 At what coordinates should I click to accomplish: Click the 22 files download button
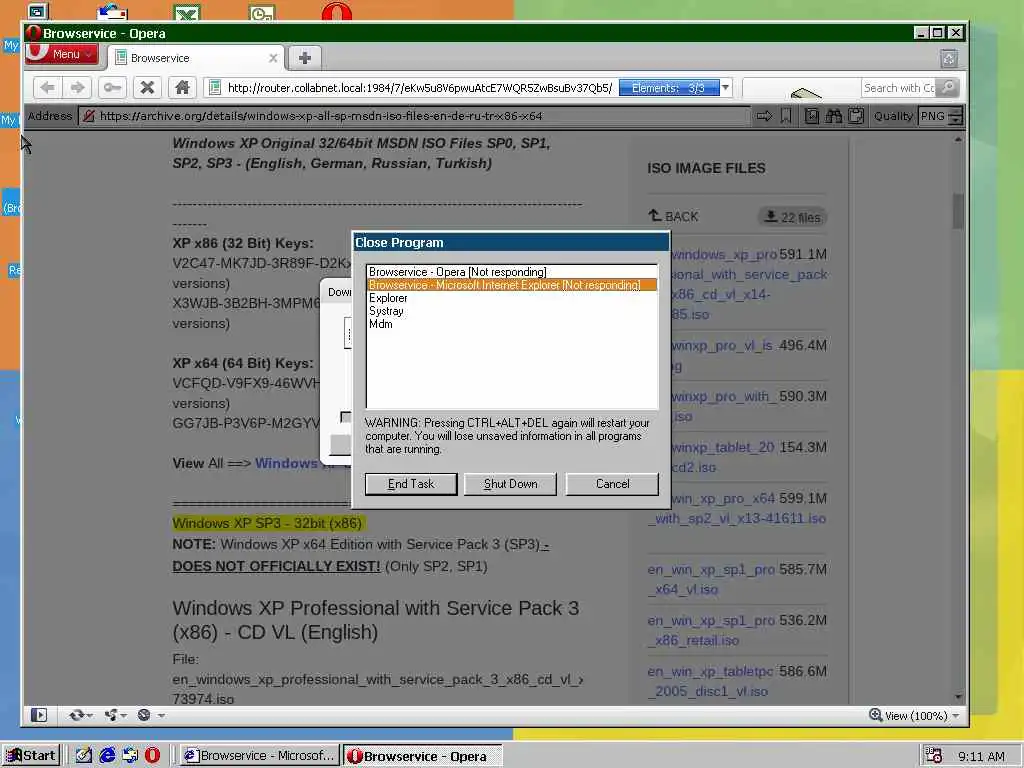(792, 217)
